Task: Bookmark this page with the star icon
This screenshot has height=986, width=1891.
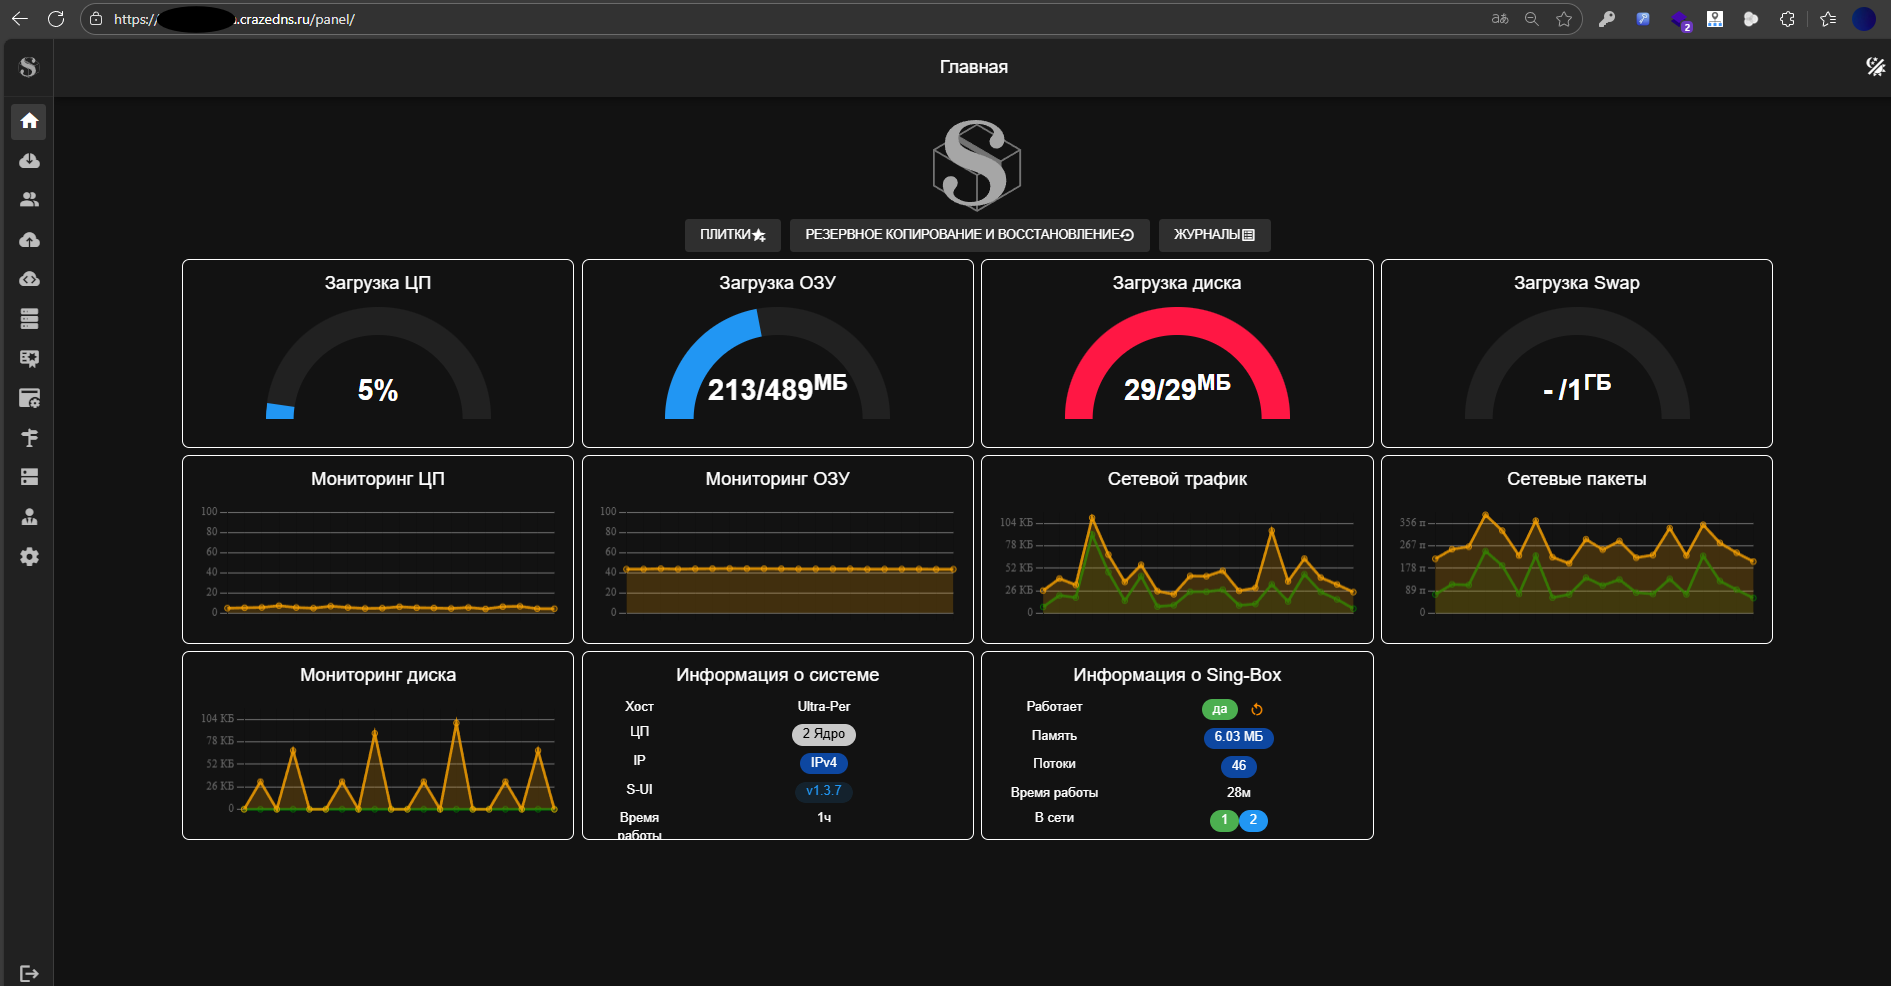Action: click(x=1564, y=19)
